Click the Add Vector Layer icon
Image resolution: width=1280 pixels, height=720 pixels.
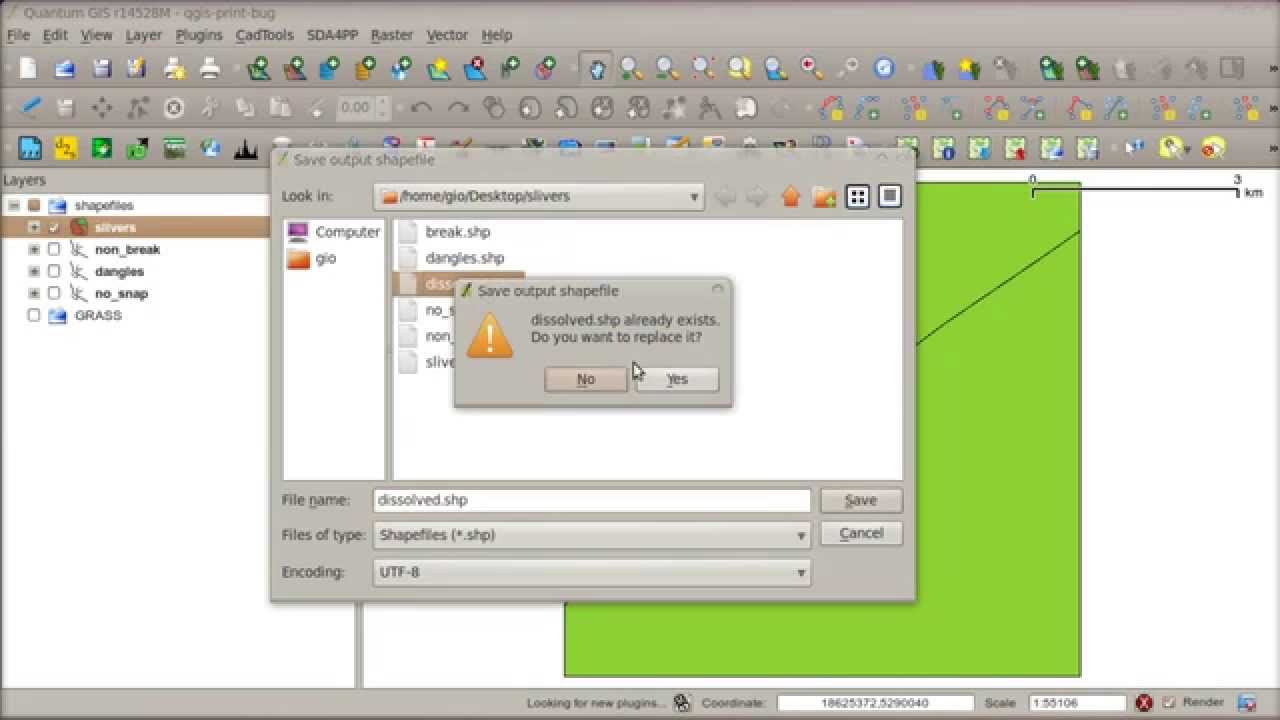(258, 70)
